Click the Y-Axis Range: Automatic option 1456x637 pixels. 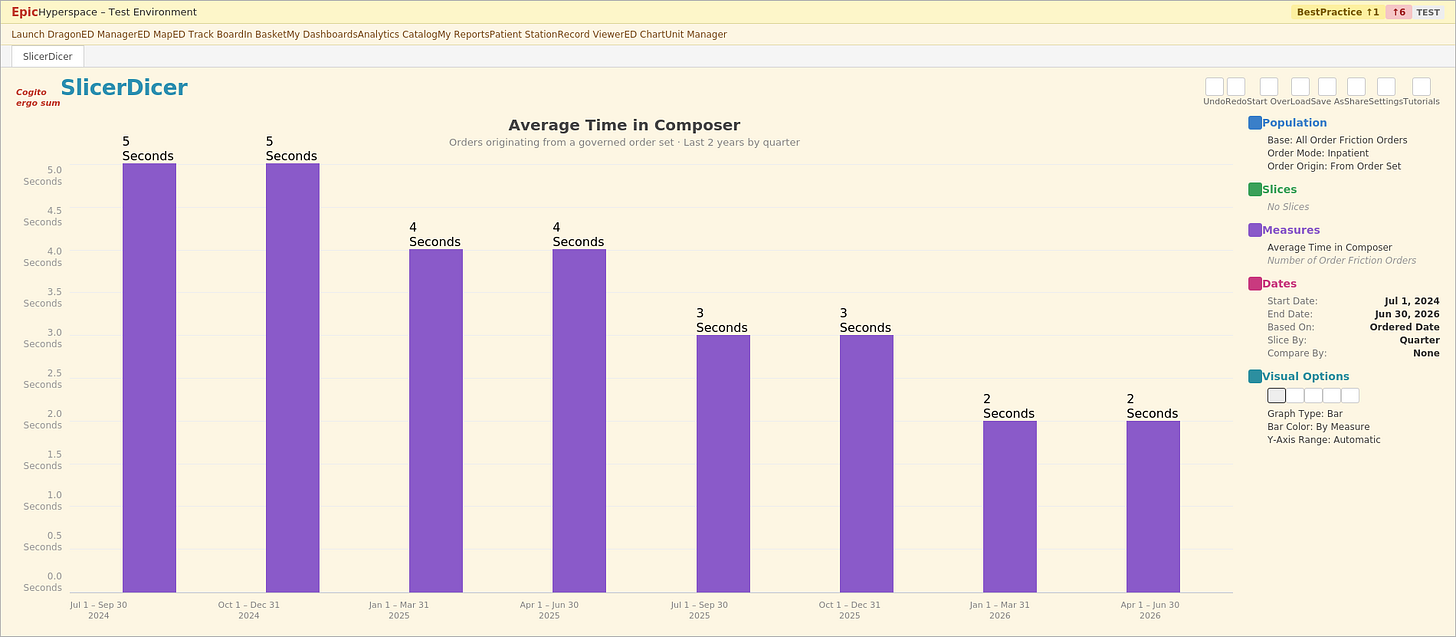click(1324, 440)
